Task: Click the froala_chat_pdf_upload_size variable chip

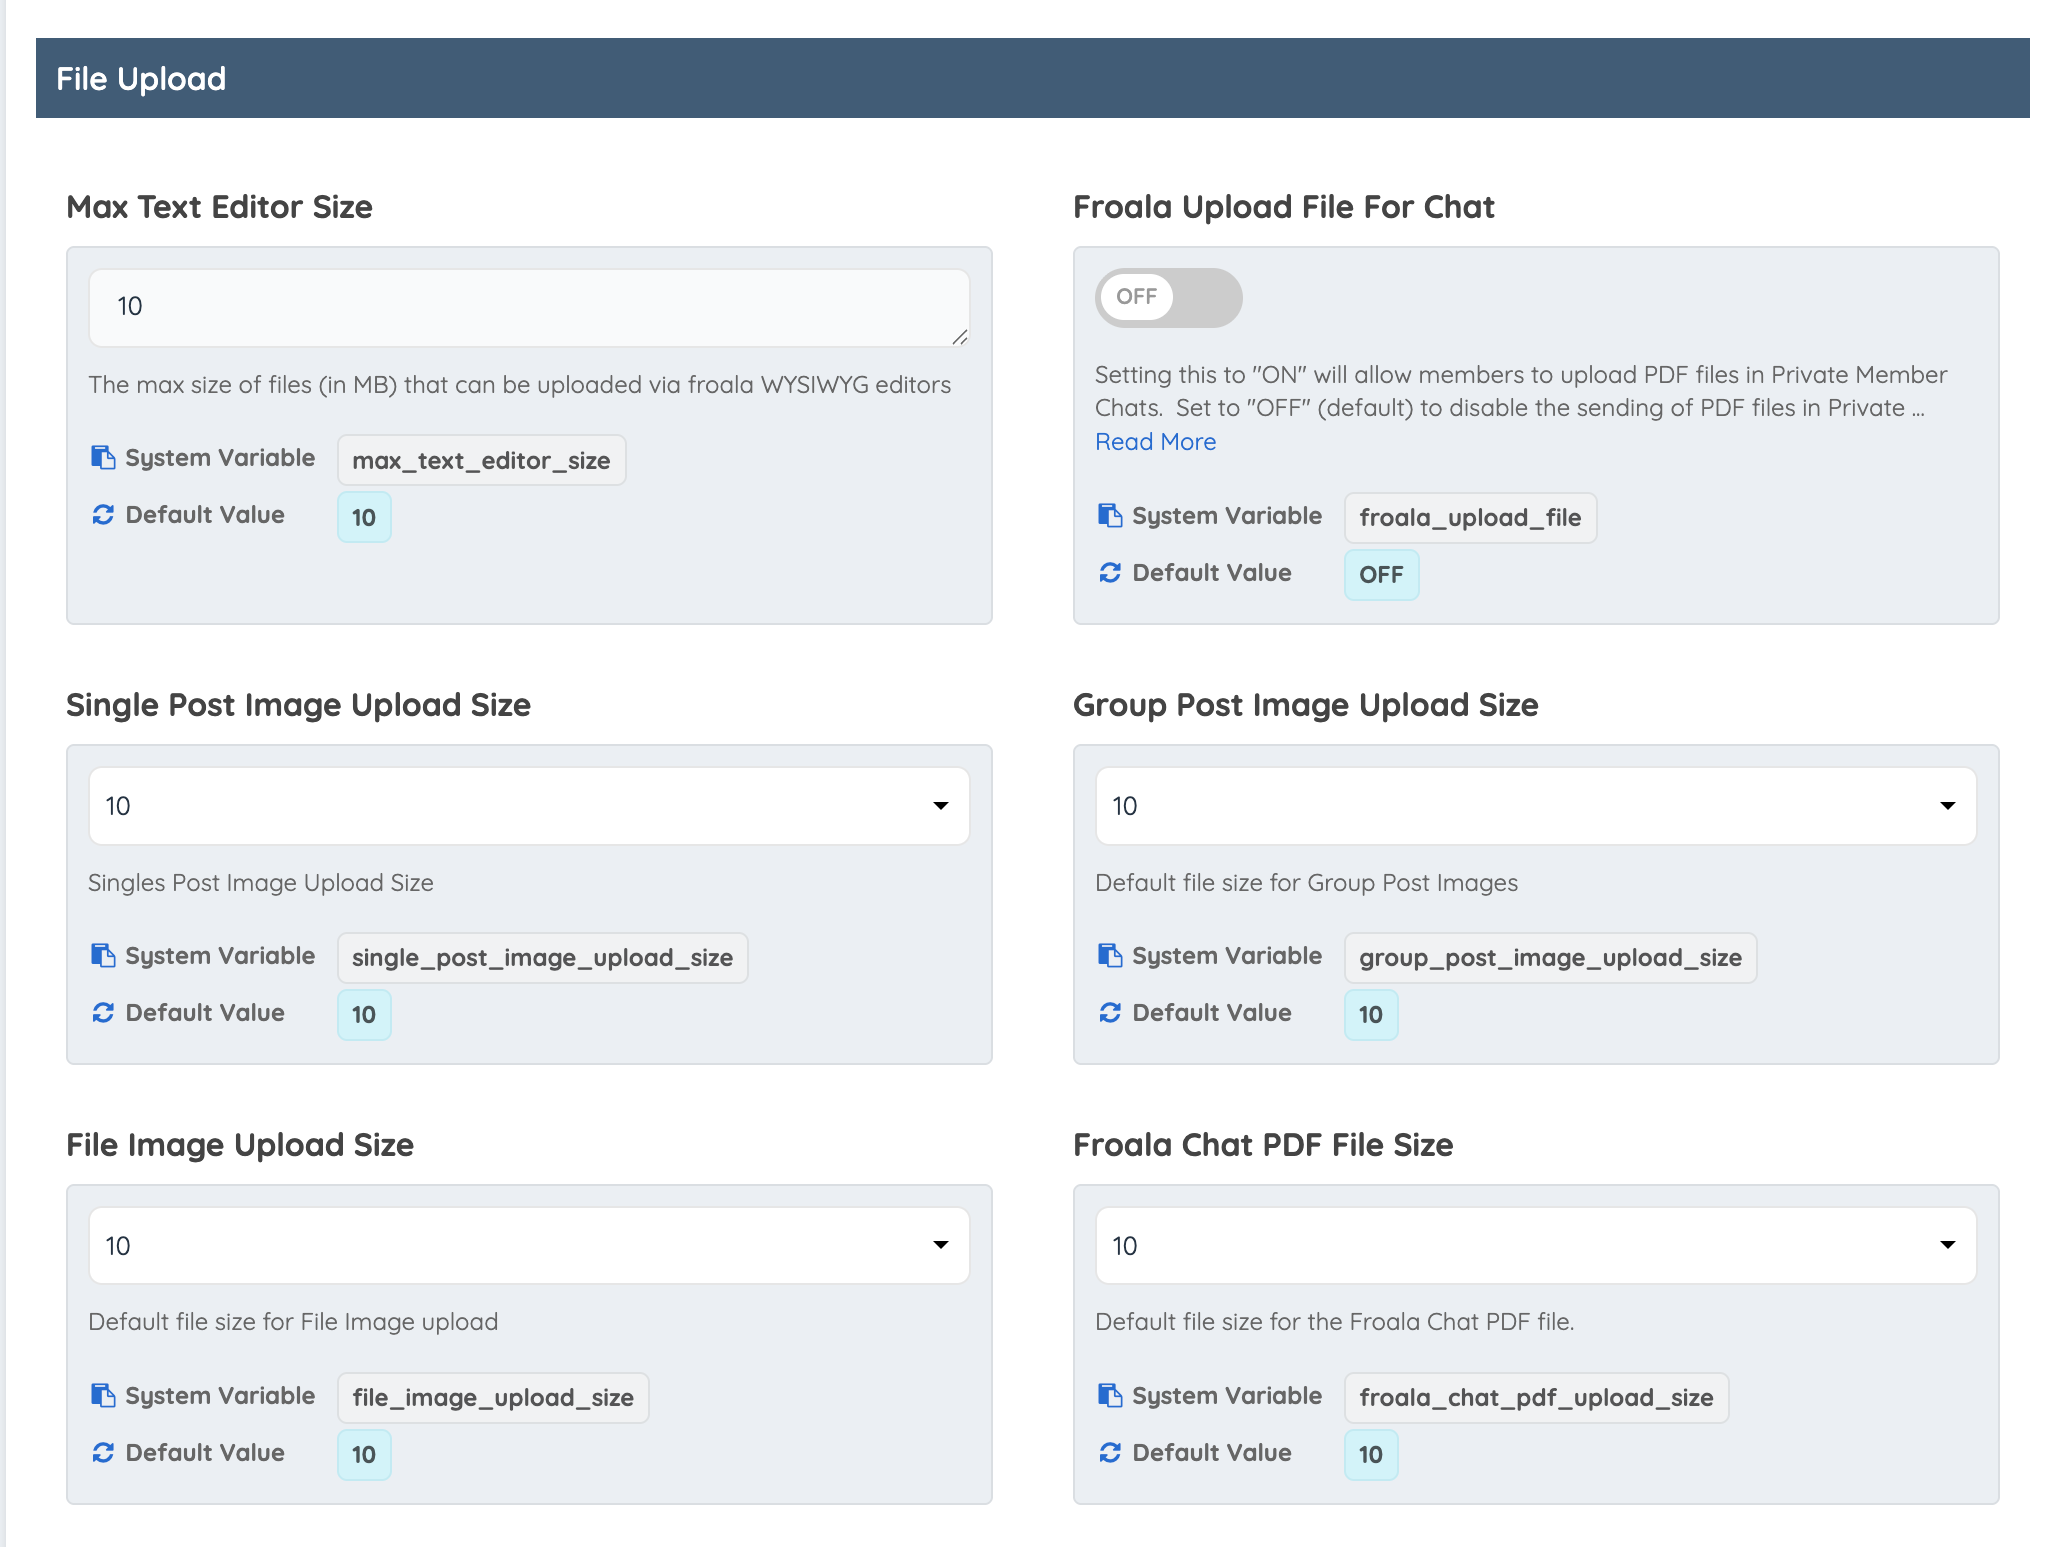Action: (x=1536, y=1398)
